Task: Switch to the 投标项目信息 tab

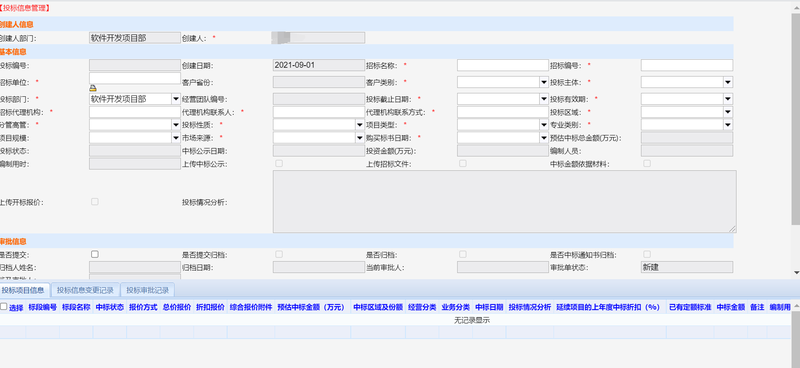Action: point(24,290)
